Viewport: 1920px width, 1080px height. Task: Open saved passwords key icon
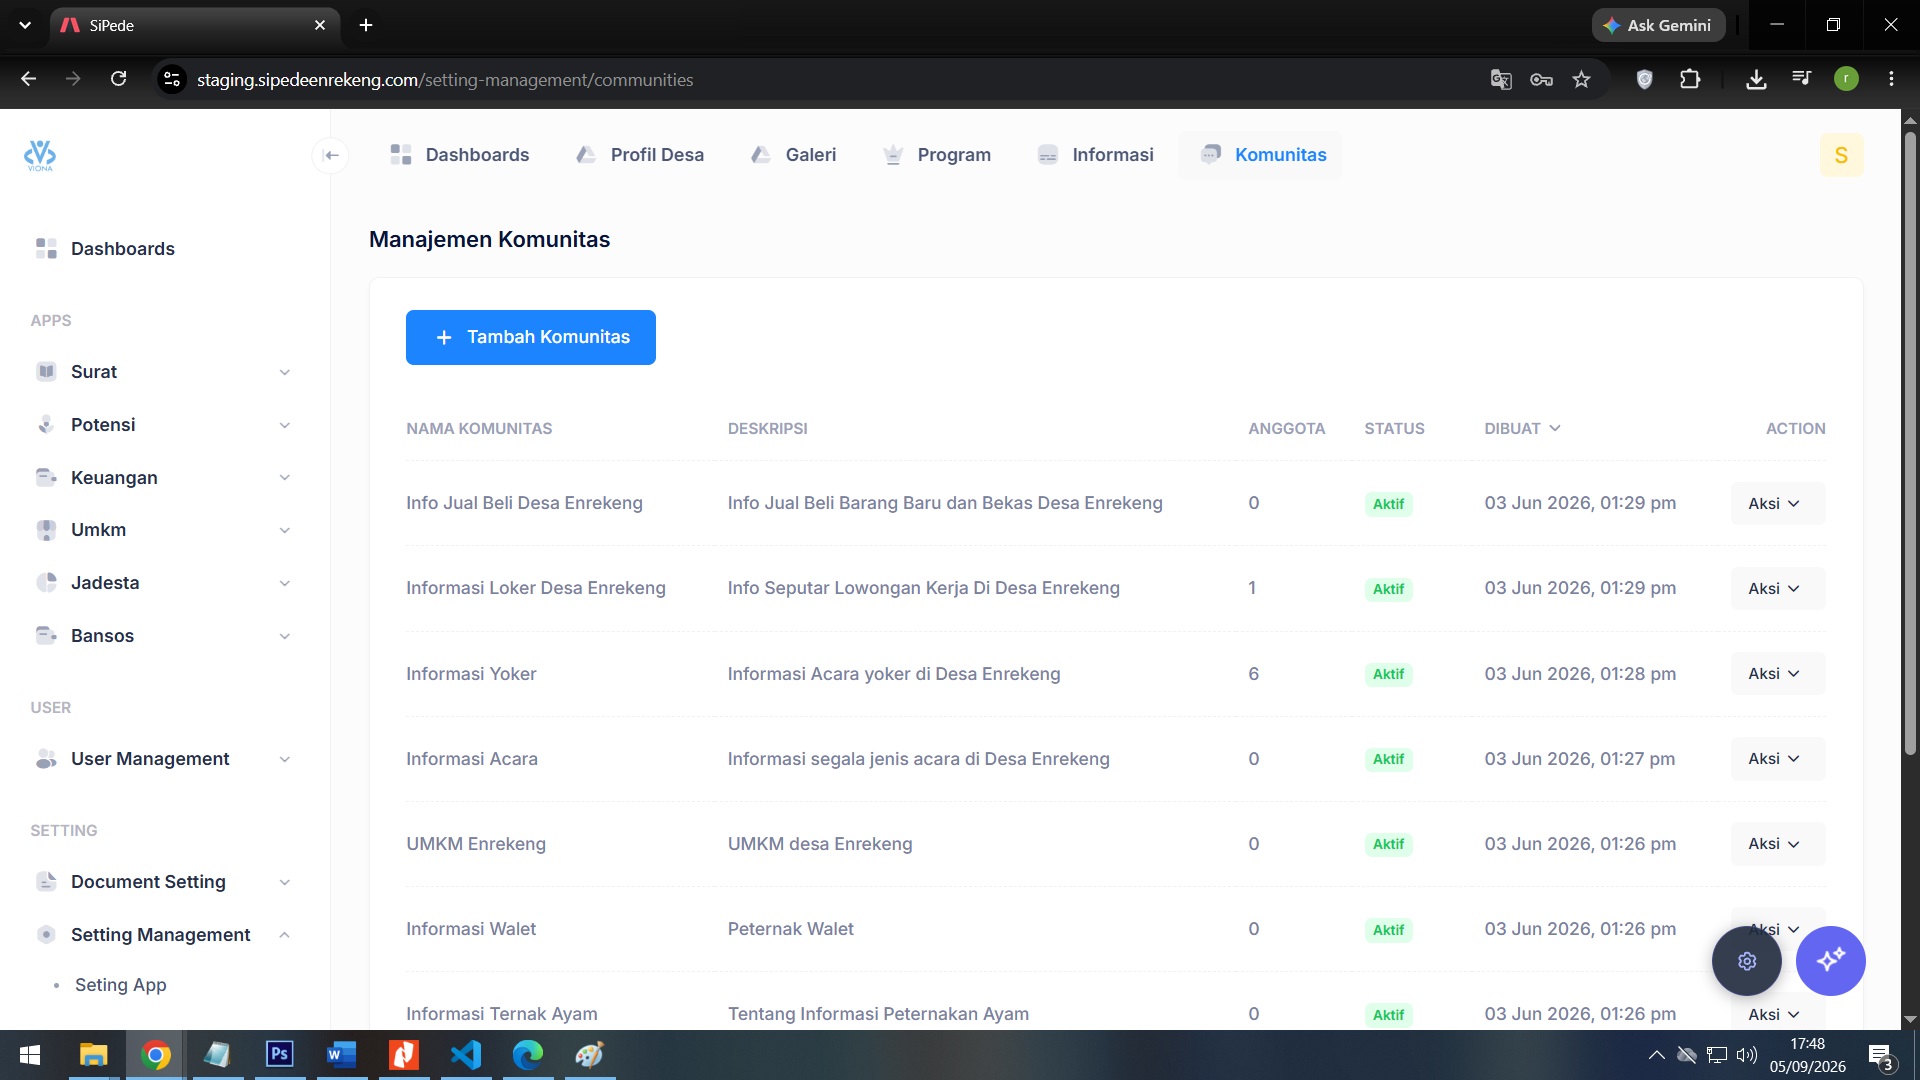pos(1541,80)
